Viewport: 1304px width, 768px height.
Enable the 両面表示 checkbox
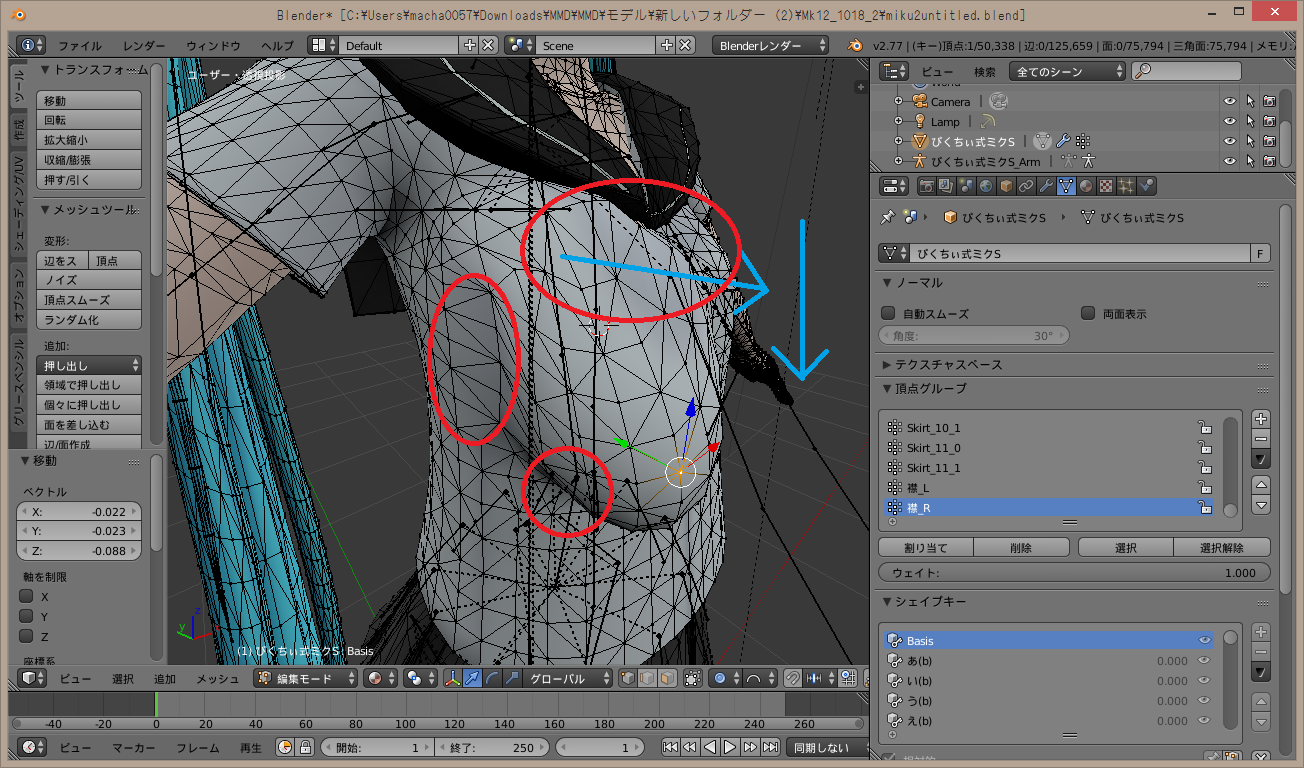1088,313
